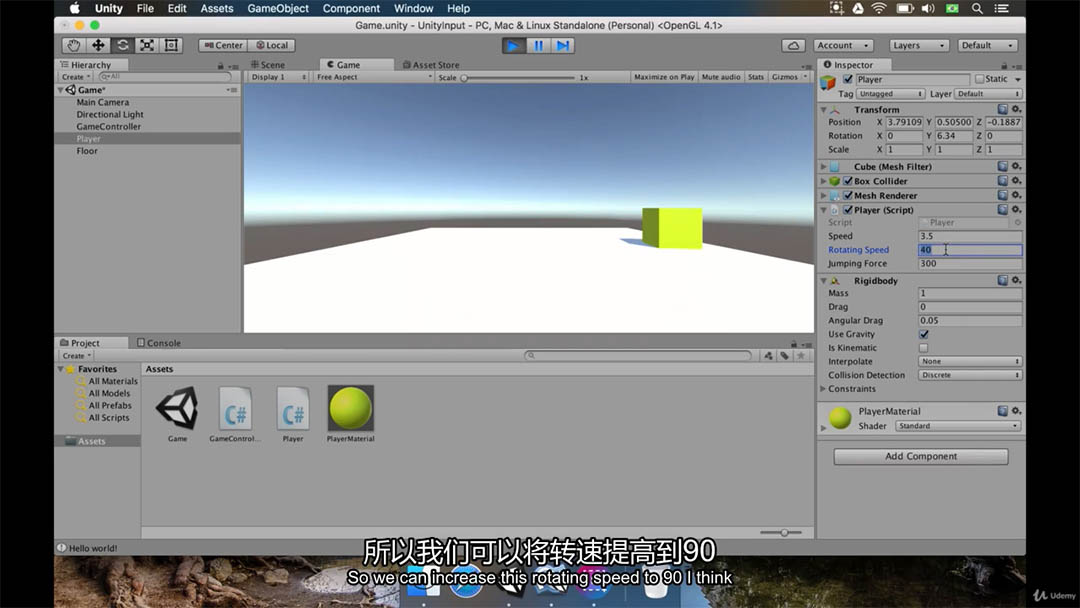Select the Rotate tool
The width and height of the screenshot is (1080, 608).
coord(122,45)
